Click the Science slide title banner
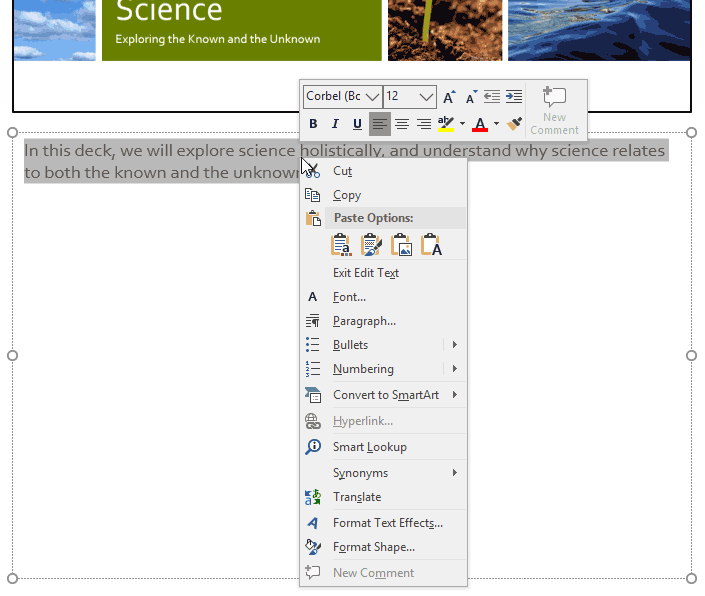This screenshot has height=596, width=705. (x=241, y=25)
